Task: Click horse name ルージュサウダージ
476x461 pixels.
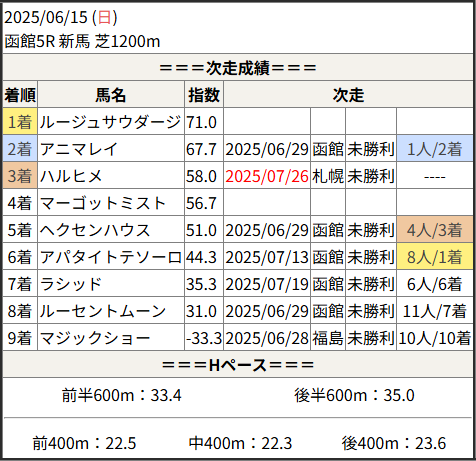Action: pos(110,122)
